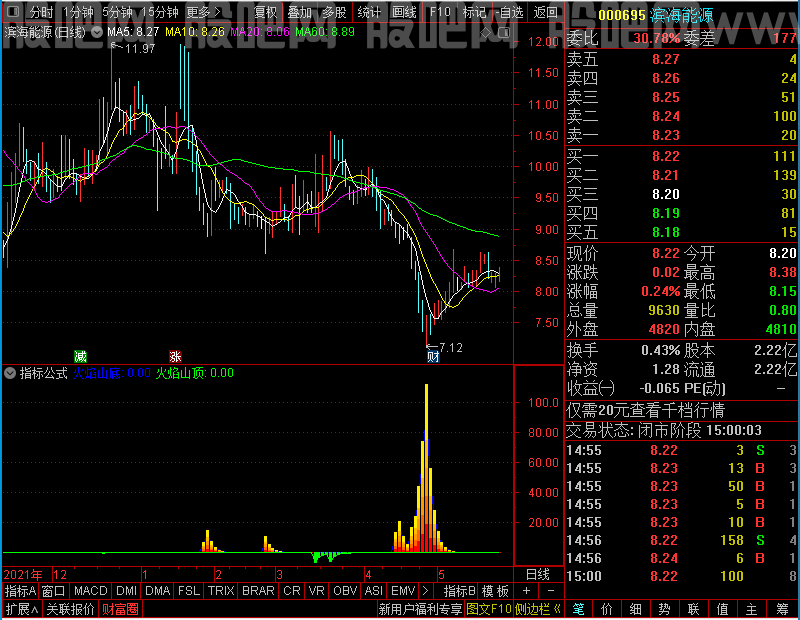
Task: Expand the 更多 period options
Action: 203,12
